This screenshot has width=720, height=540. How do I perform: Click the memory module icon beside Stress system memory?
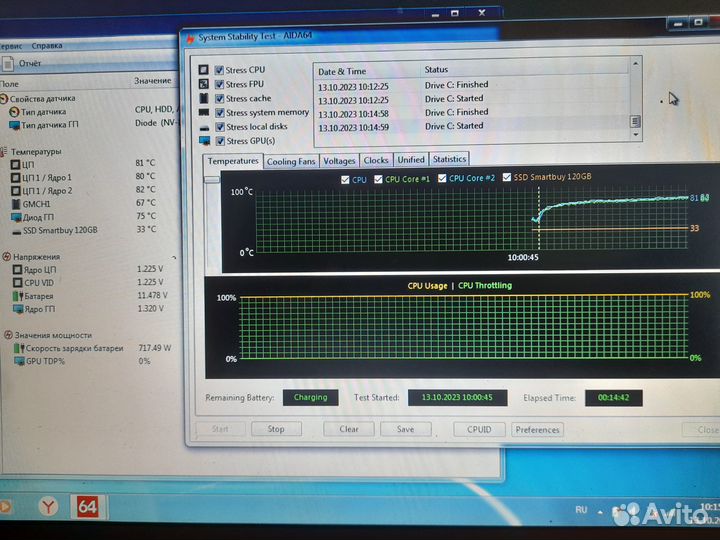[204, 112]
